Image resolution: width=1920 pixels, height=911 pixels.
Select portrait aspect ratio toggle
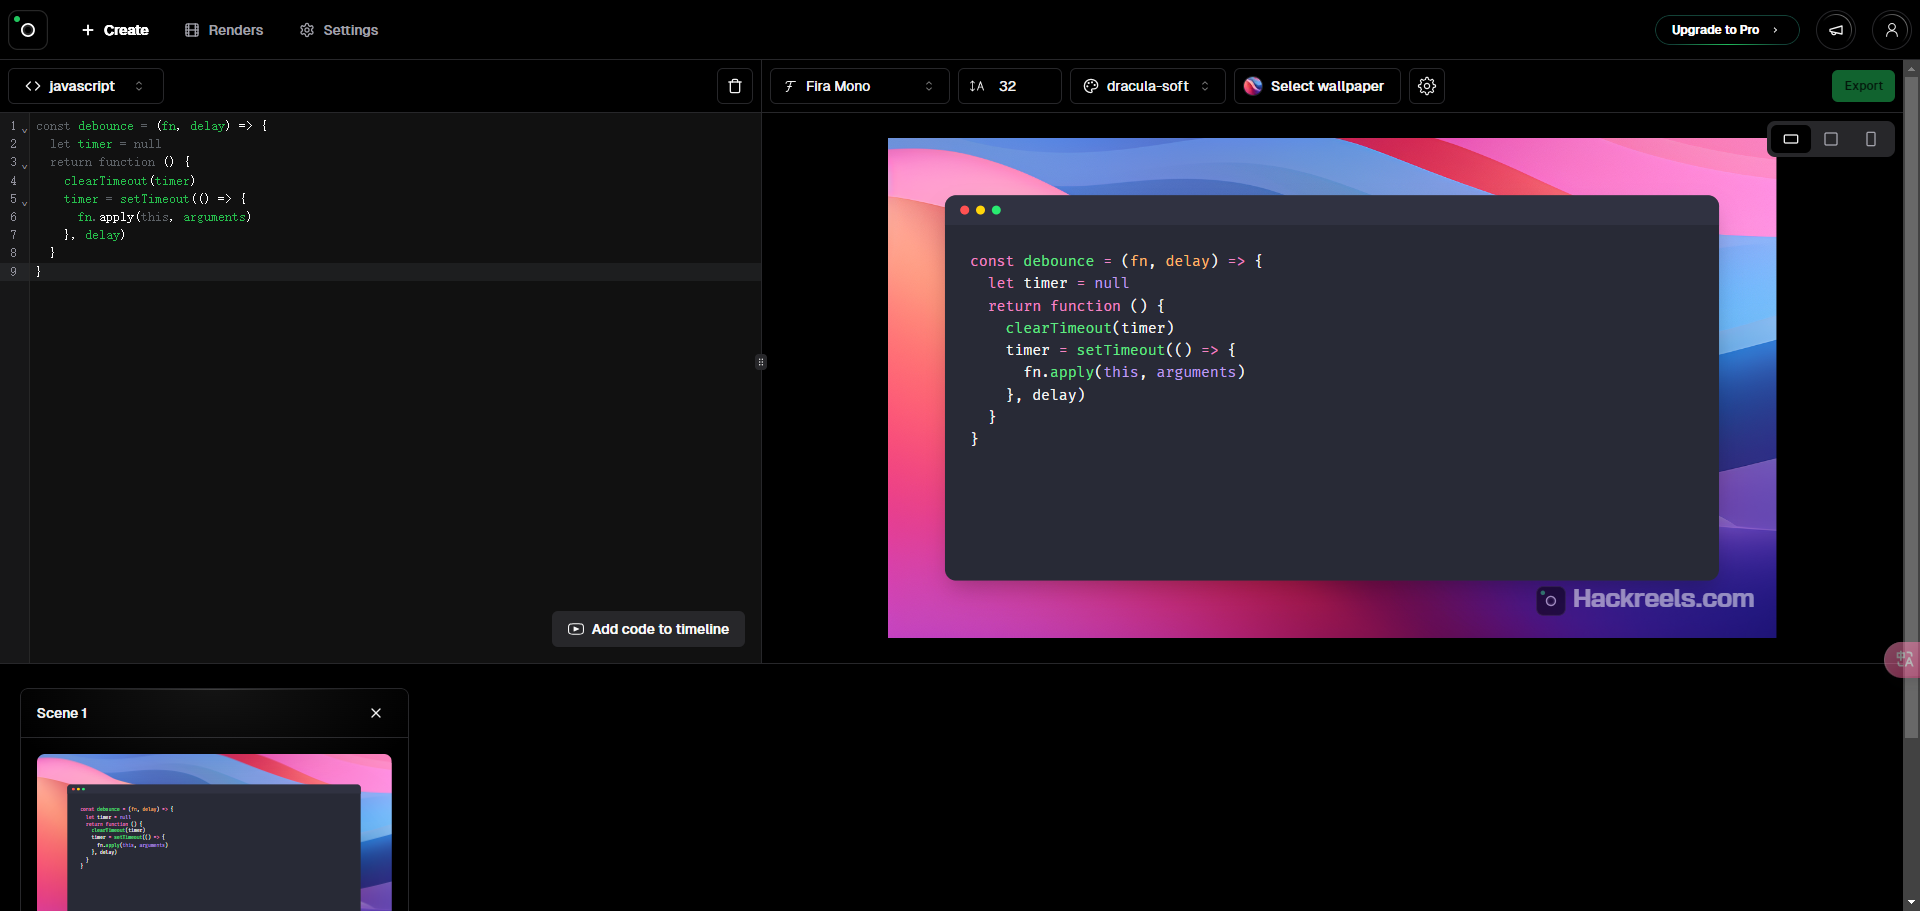(x=1871, y=139)
